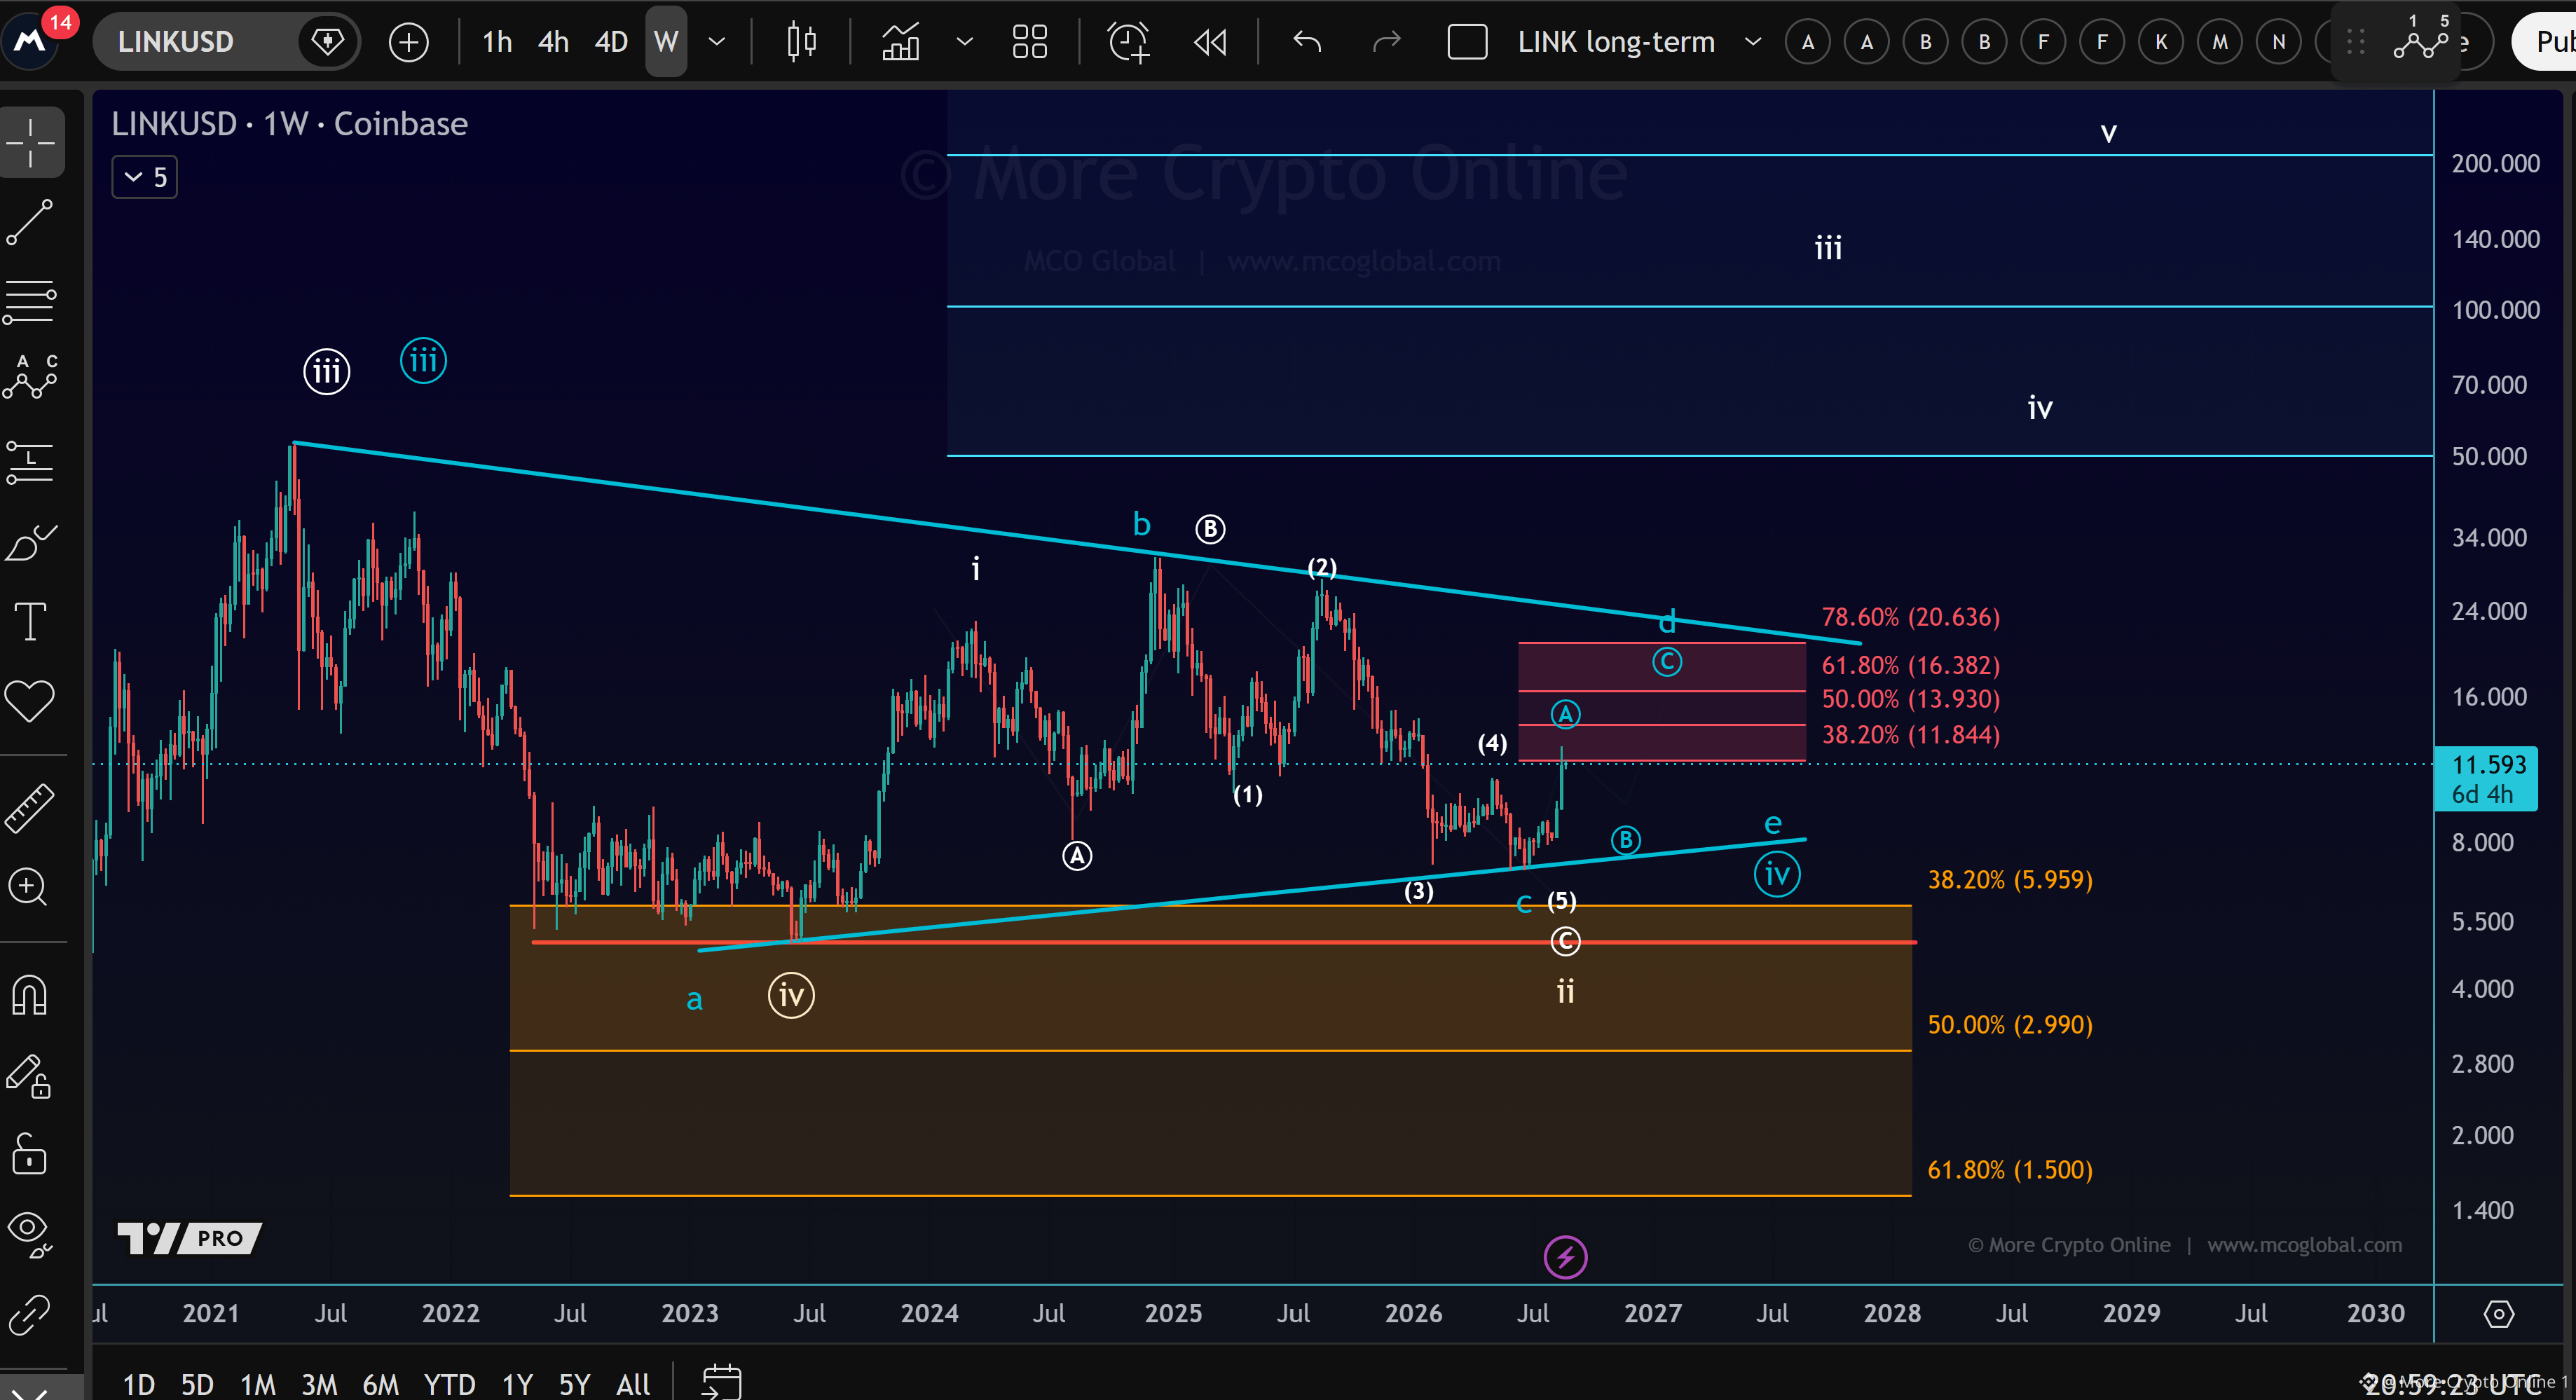Set date range to 1Y
The image size is (2576, 1400).
(x=517, y=1384)
